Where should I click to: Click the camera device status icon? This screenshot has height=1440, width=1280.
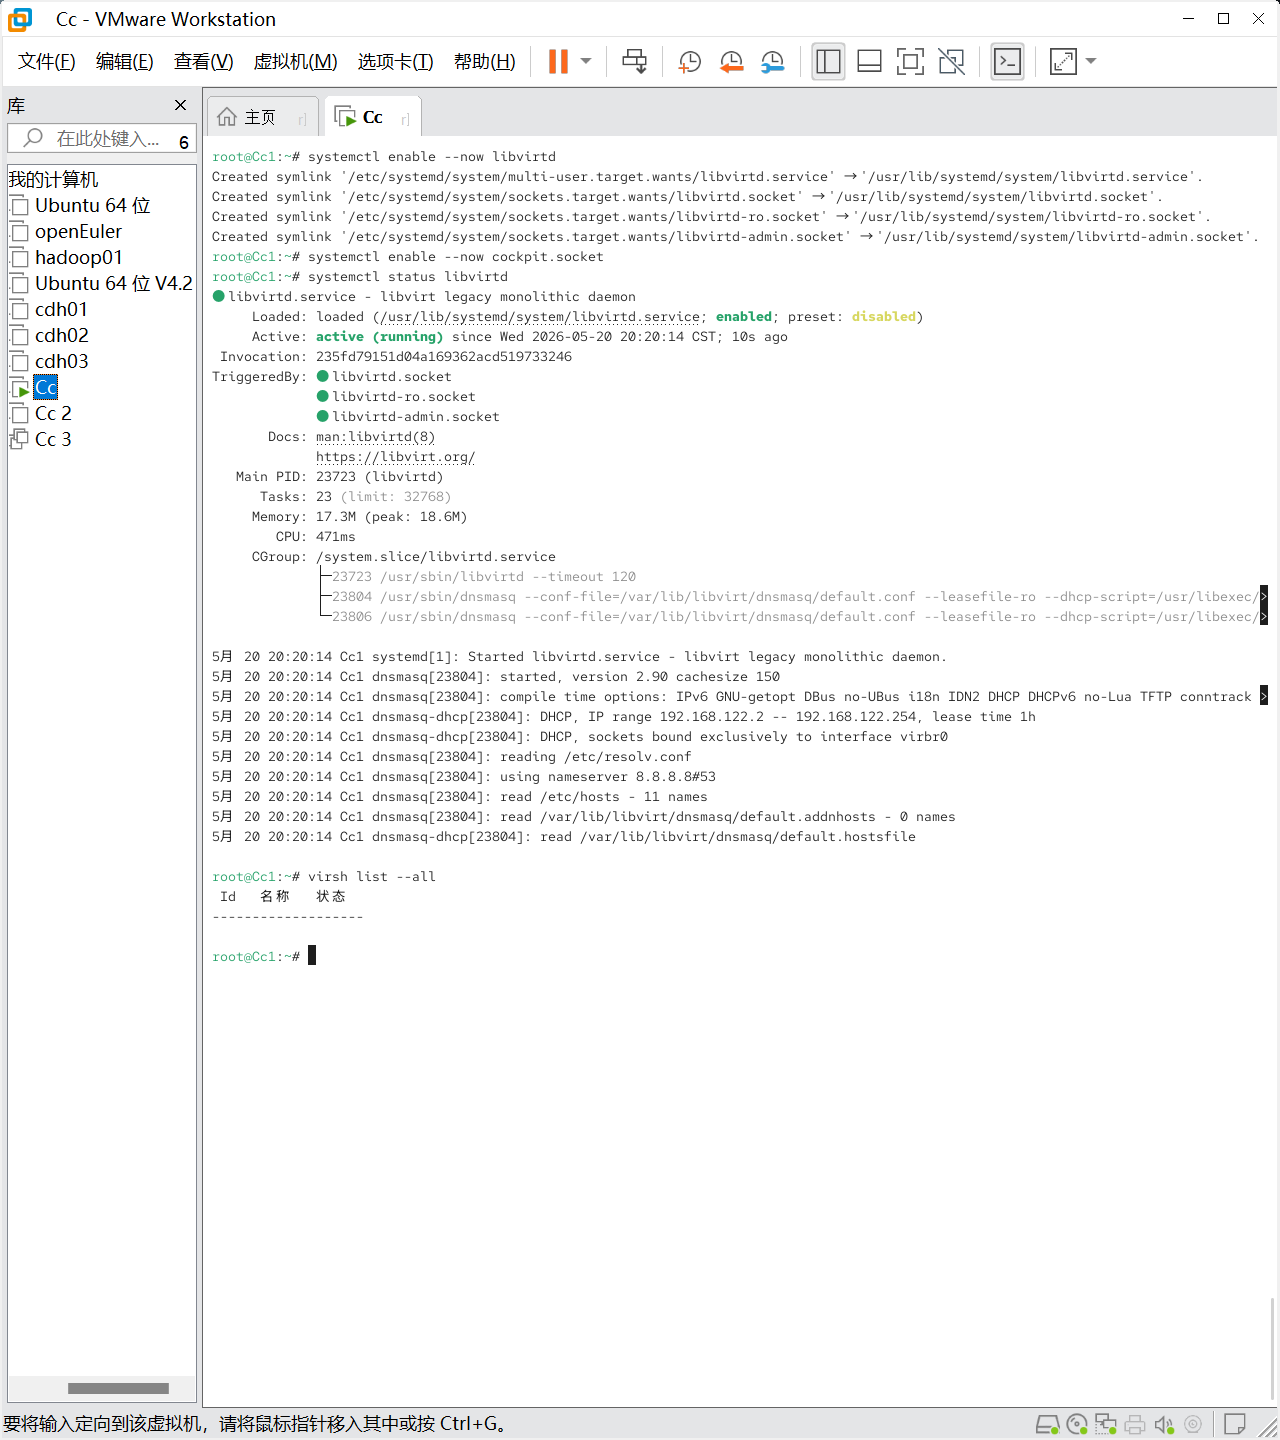tap(1193, 1424)
